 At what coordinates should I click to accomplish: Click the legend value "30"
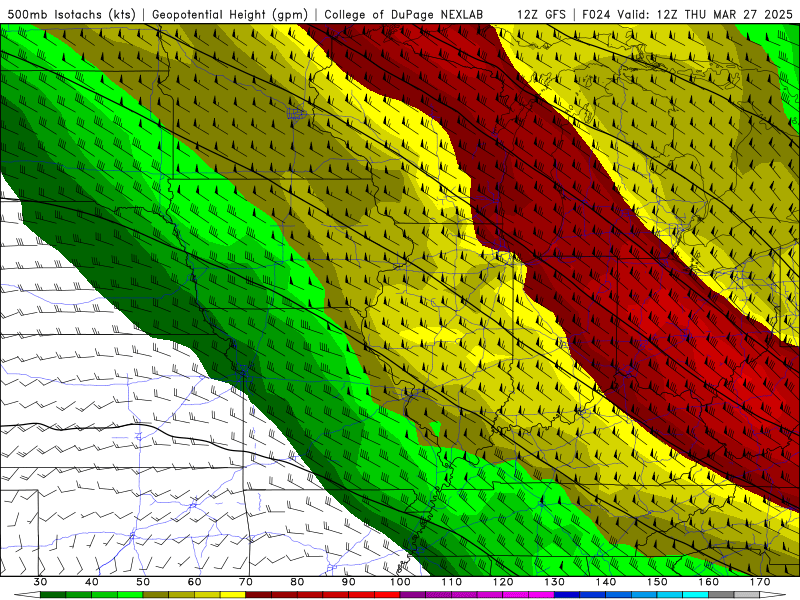pyautogui.click(x=40, y=582)
